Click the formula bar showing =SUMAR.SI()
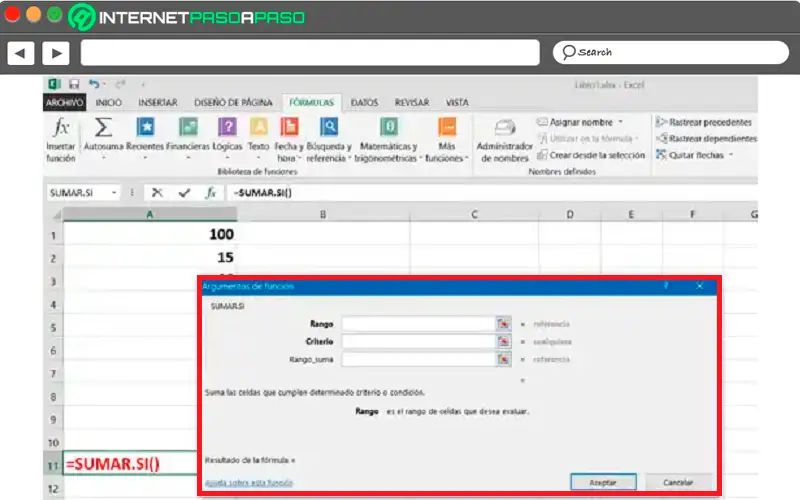This screenshot has height=500, width=800. coord(491,193)
